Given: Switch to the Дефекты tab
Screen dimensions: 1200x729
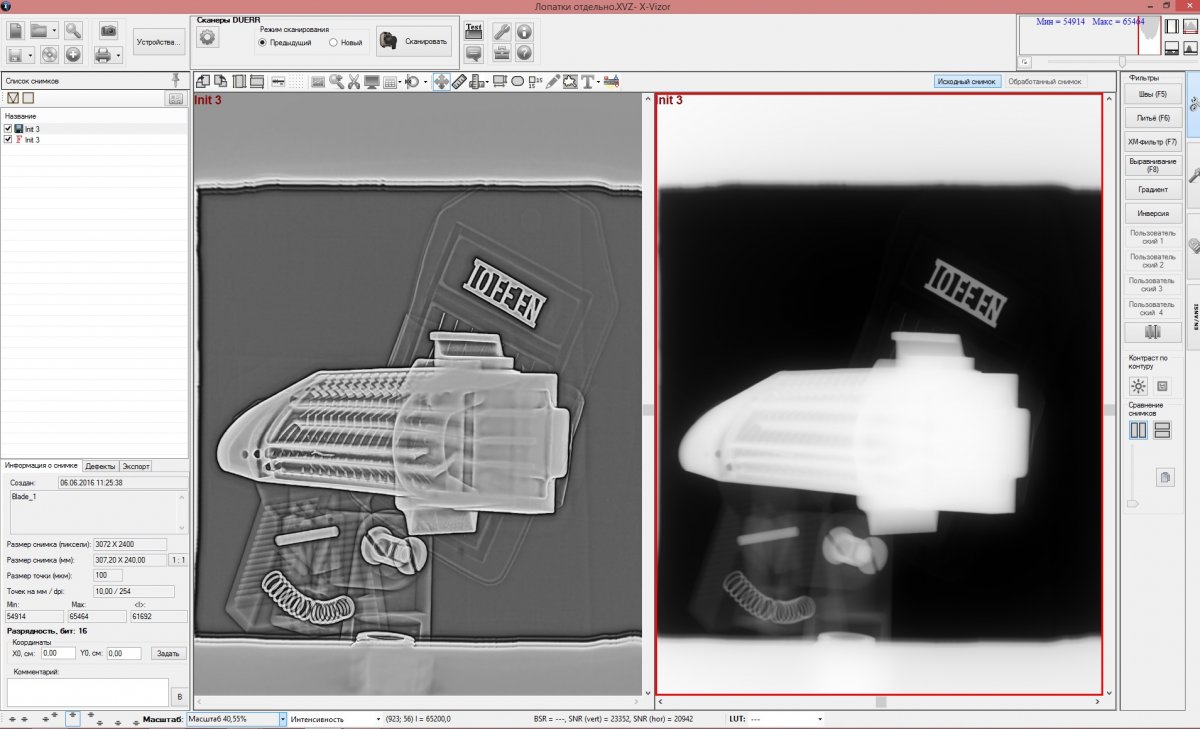Looking at the screenshot, I should coord(100,466).
